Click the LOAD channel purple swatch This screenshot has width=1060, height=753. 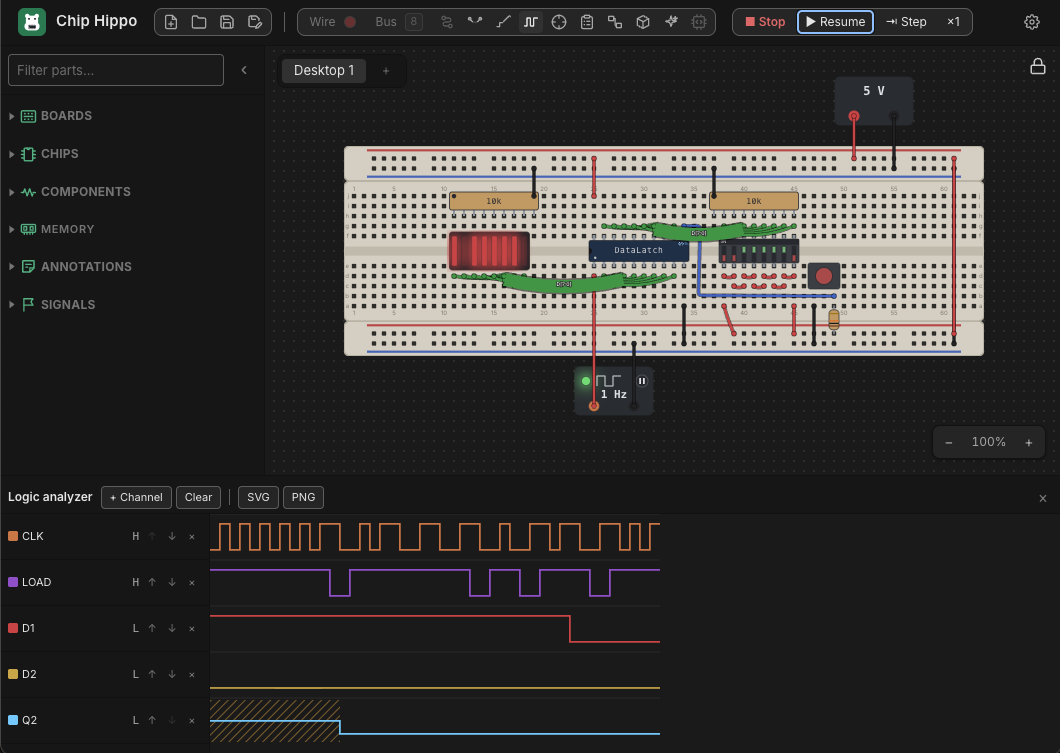click(13, 582)
